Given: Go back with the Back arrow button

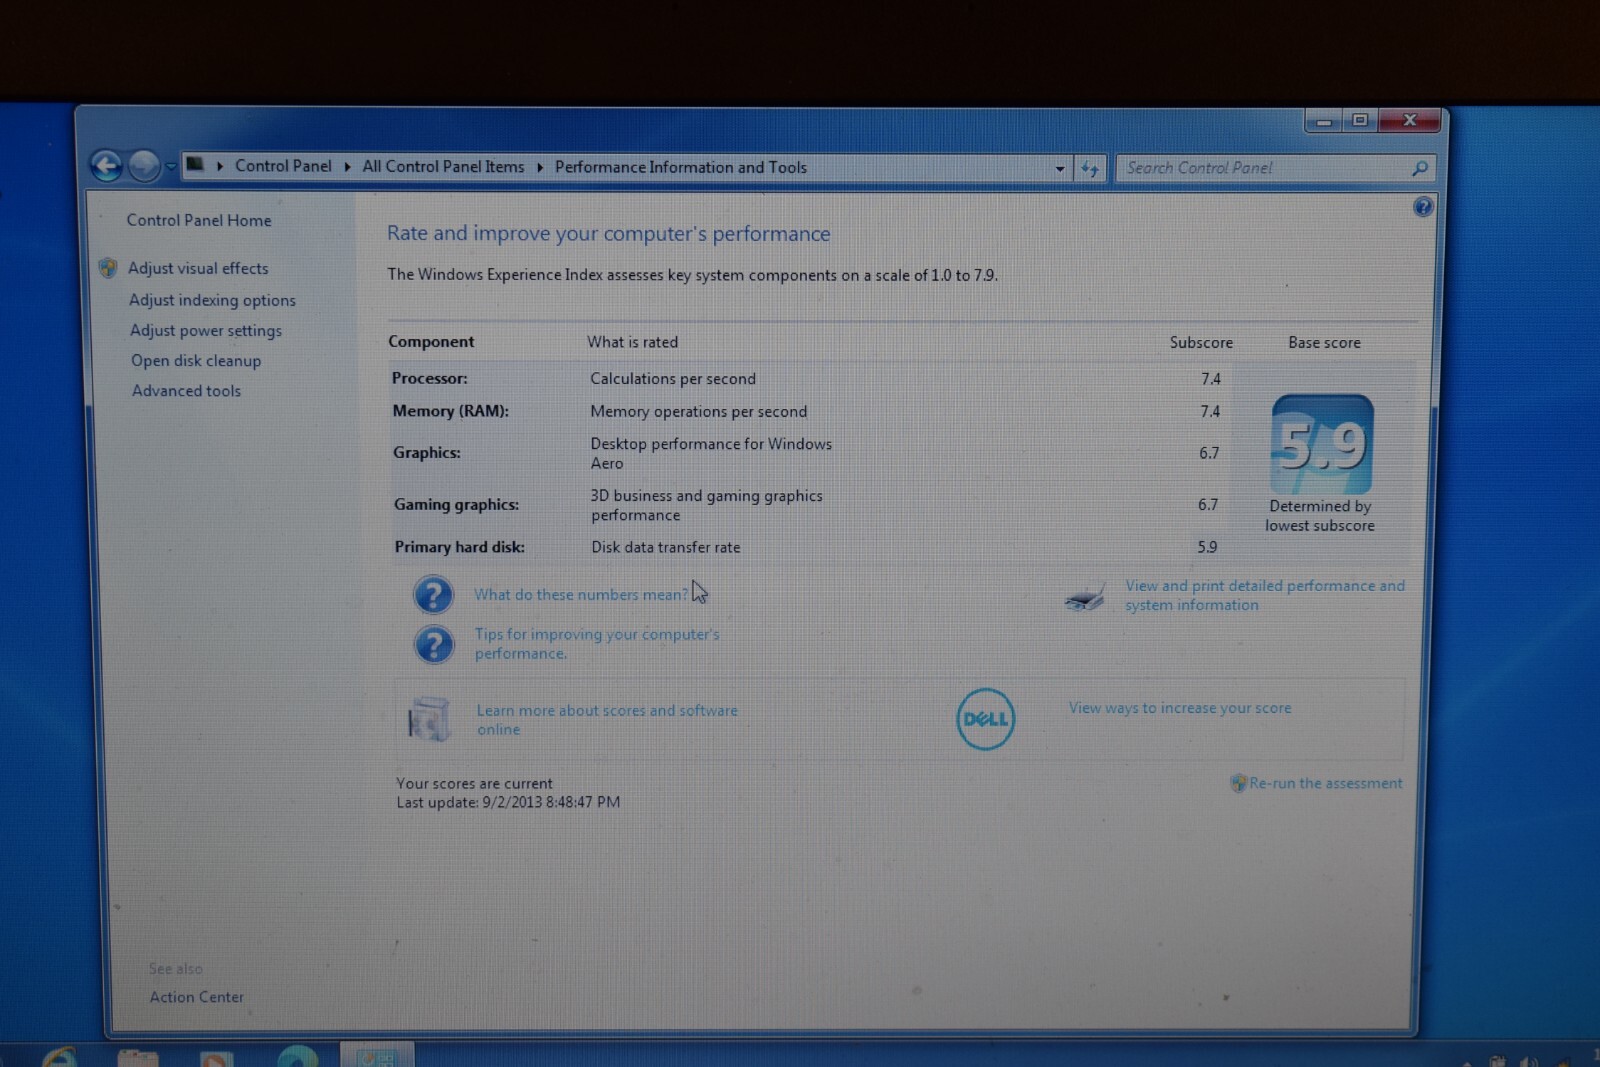Looking at the screenshot, I should click(x=106, y=165).
